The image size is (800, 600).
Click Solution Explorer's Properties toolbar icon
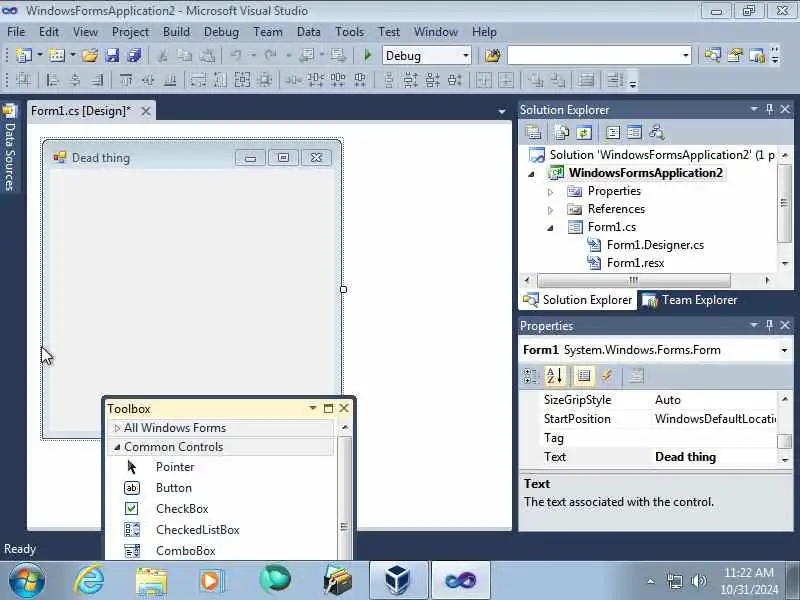[534, 133]
